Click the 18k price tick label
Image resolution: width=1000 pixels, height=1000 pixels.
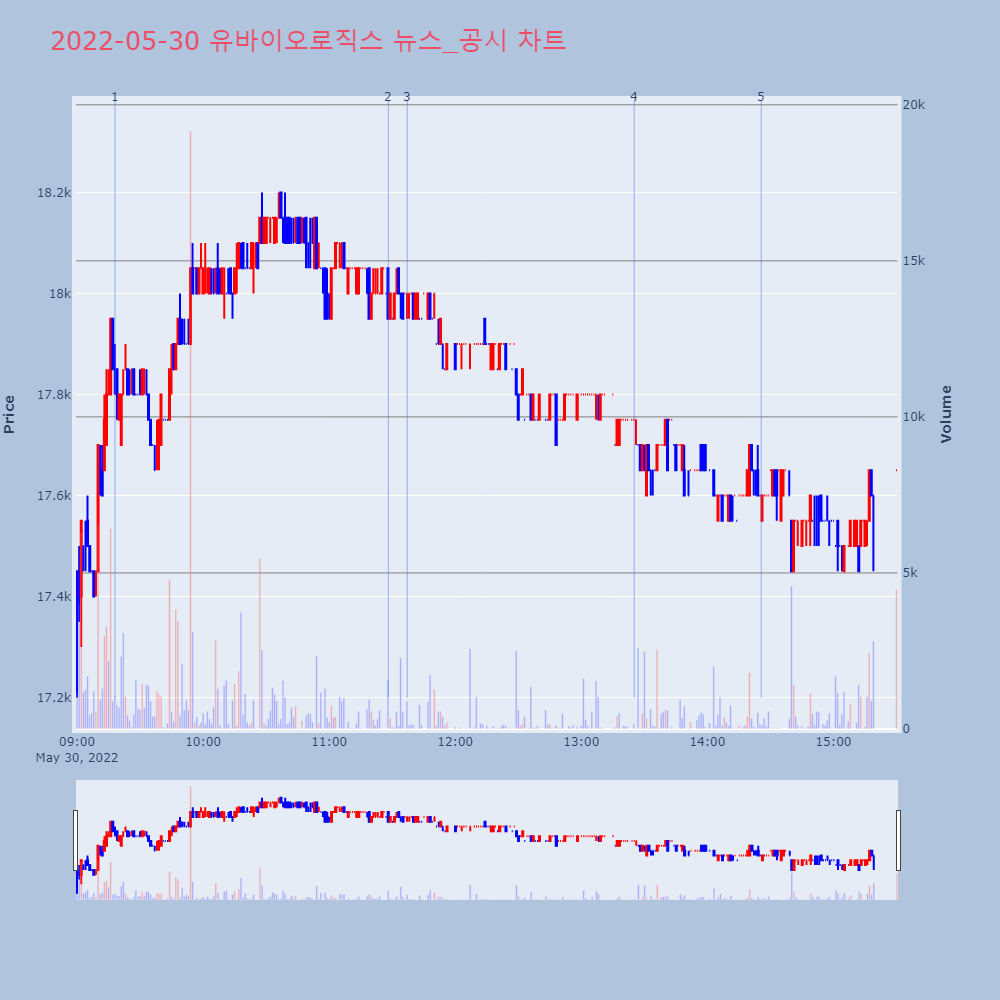(60, 293)
